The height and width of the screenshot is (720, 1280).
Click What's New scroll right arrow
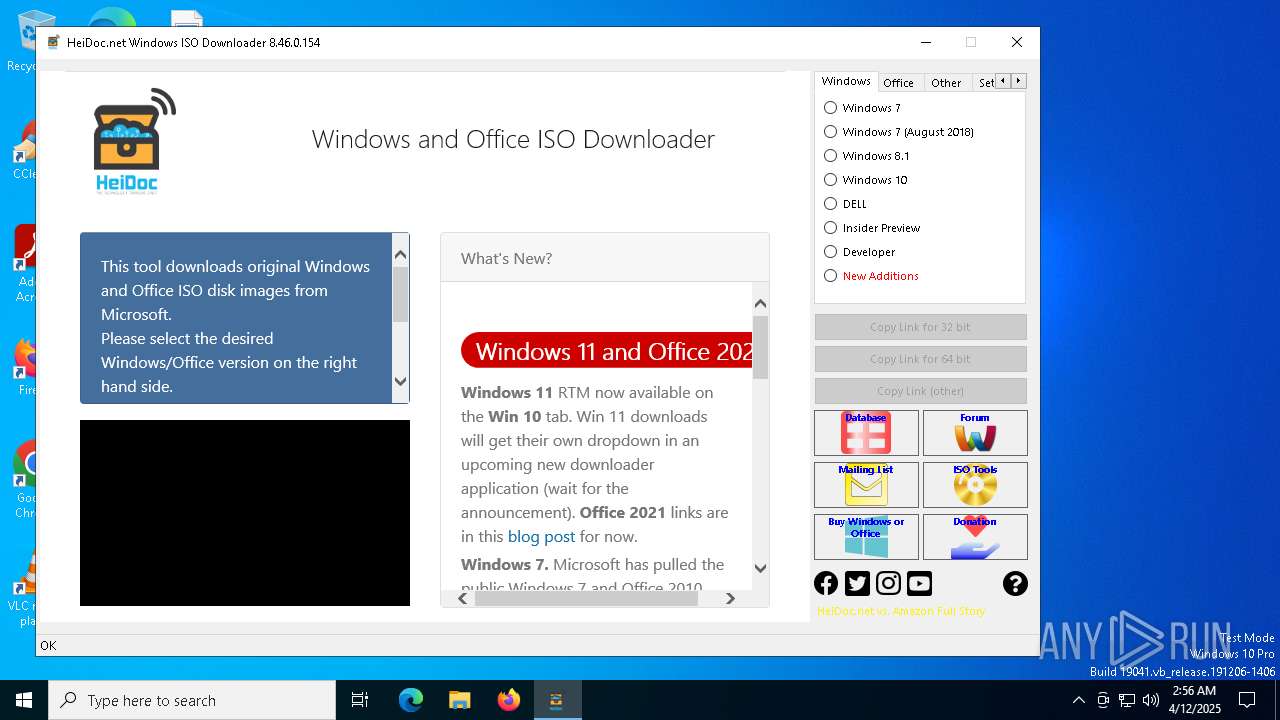[x=730, y=598]
